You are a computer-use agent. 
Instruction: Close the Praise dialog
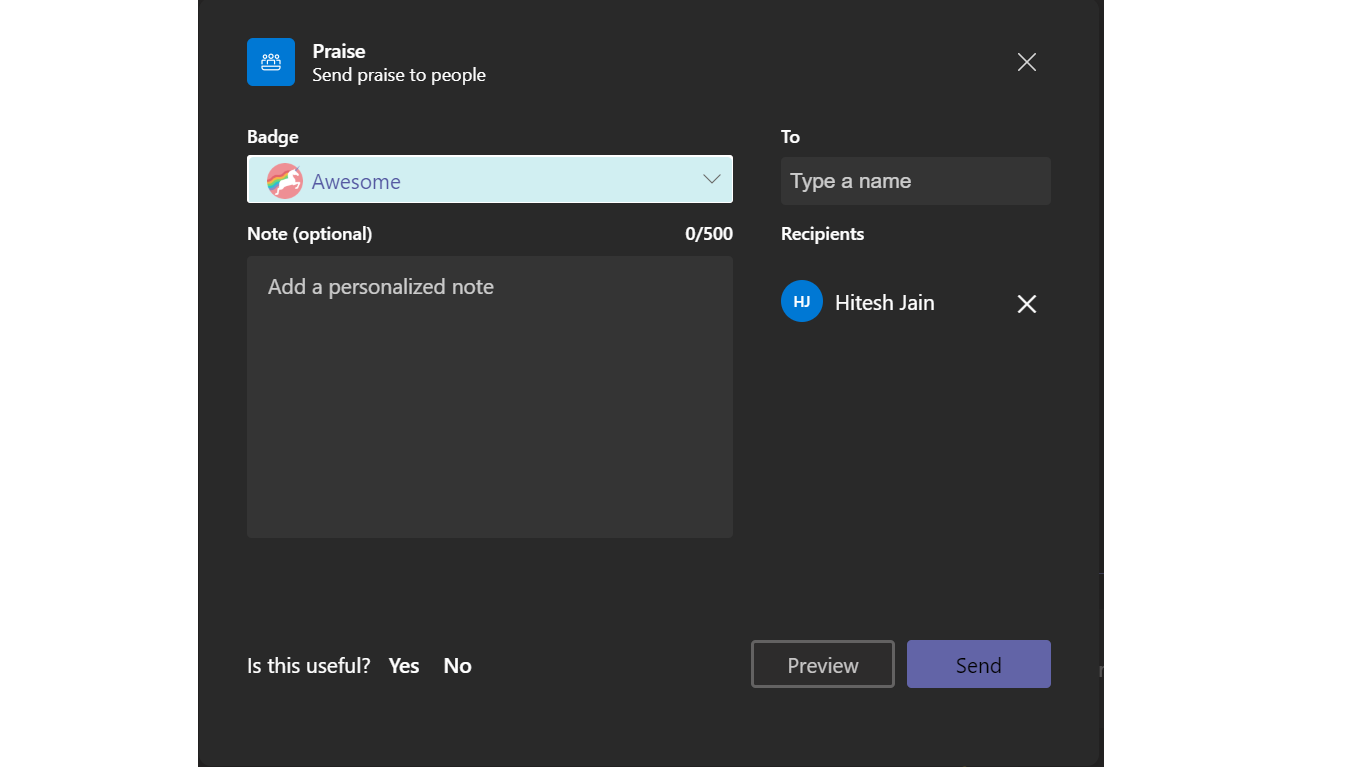click(1026, 62)
